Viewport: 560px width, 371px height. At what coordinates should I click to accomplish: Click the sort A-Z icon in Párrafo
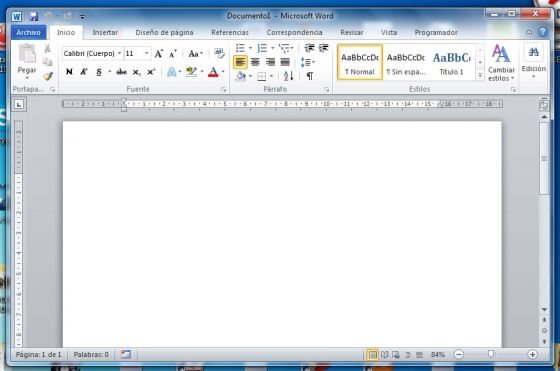(x=288, y=76)
